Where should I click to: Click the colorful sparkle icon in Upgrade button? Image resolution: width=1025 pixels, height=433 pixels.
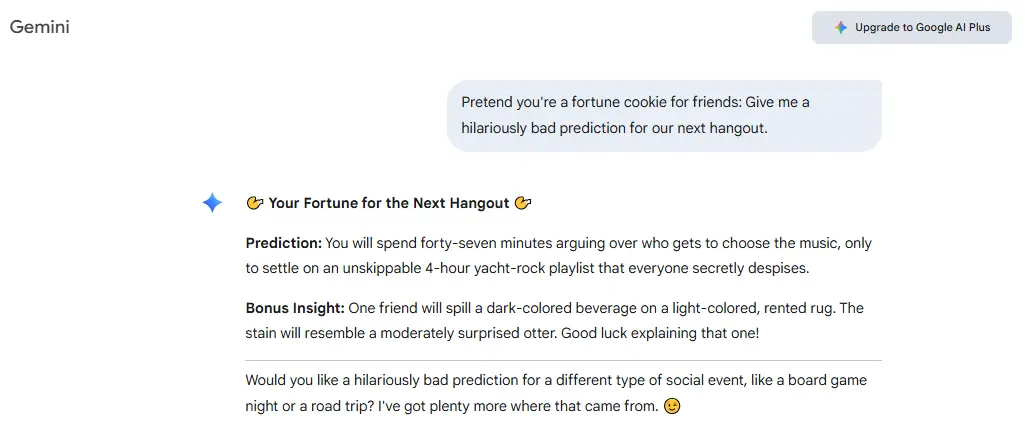(x=841, y=28)
